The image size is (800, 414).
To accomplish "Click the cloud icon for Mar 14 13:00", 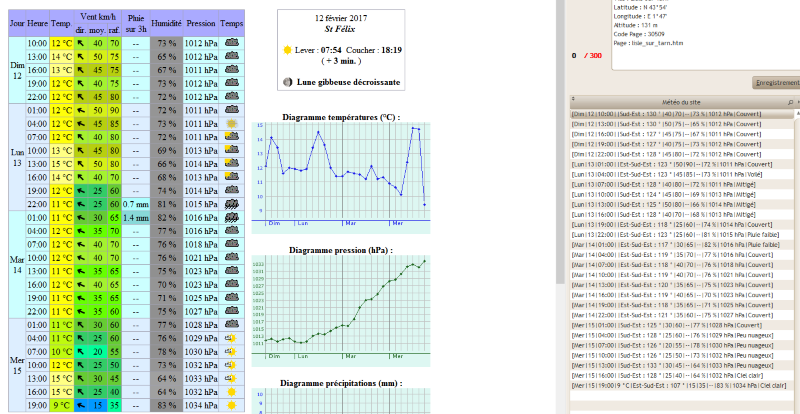I will click(x=232, y=271).
